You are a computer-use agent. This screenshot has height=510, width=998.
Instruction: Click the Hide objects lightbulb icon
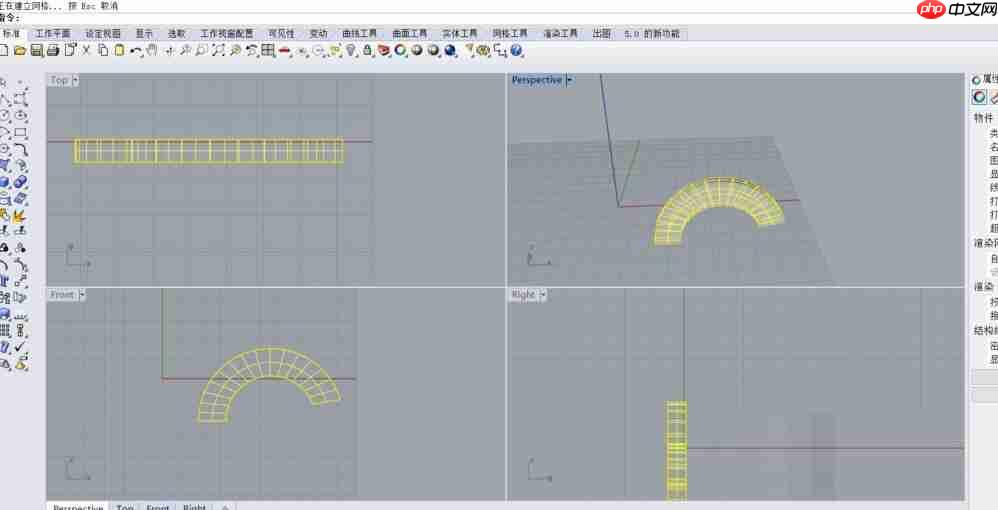(351, 50)
